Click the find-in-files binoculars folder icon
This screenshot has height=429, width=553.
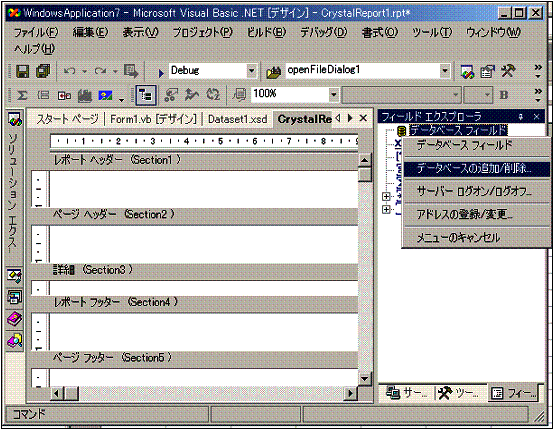point(273,72)
